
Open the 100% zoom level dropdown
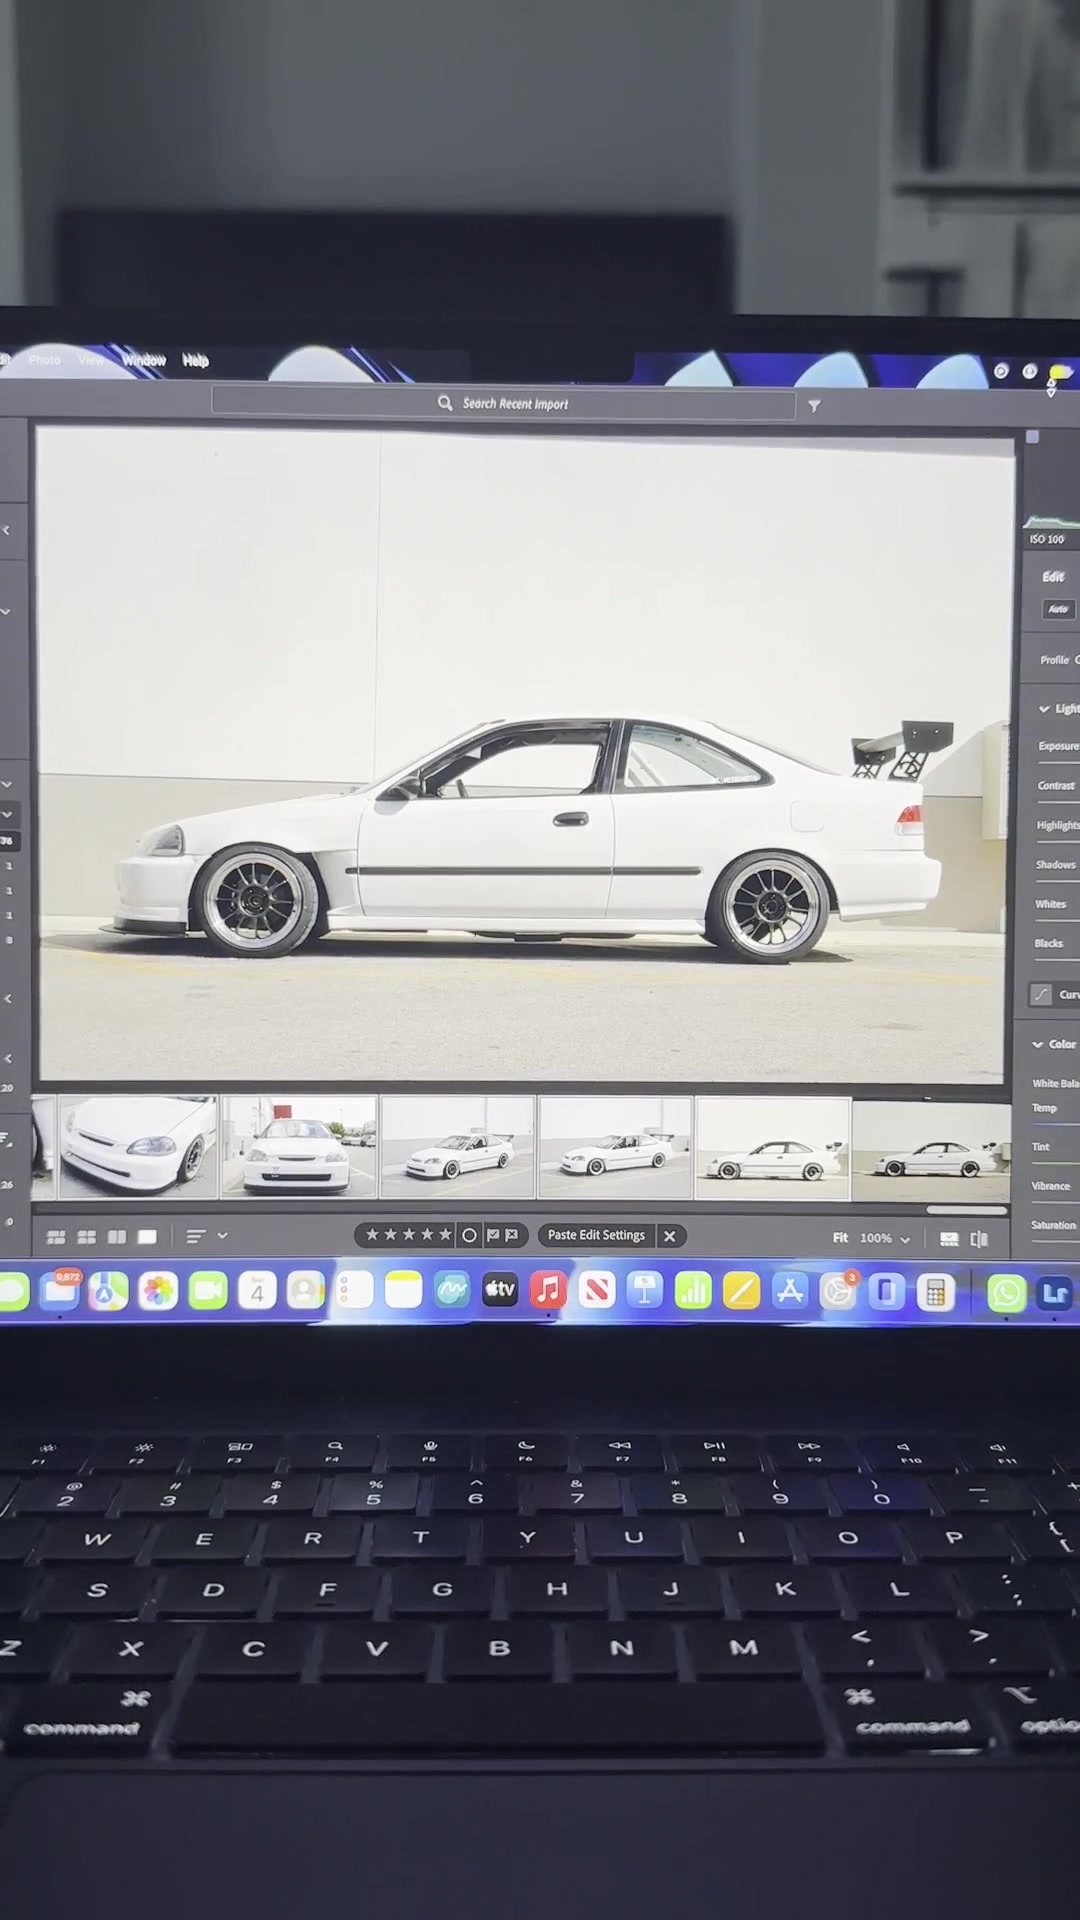pos(885,1238)
